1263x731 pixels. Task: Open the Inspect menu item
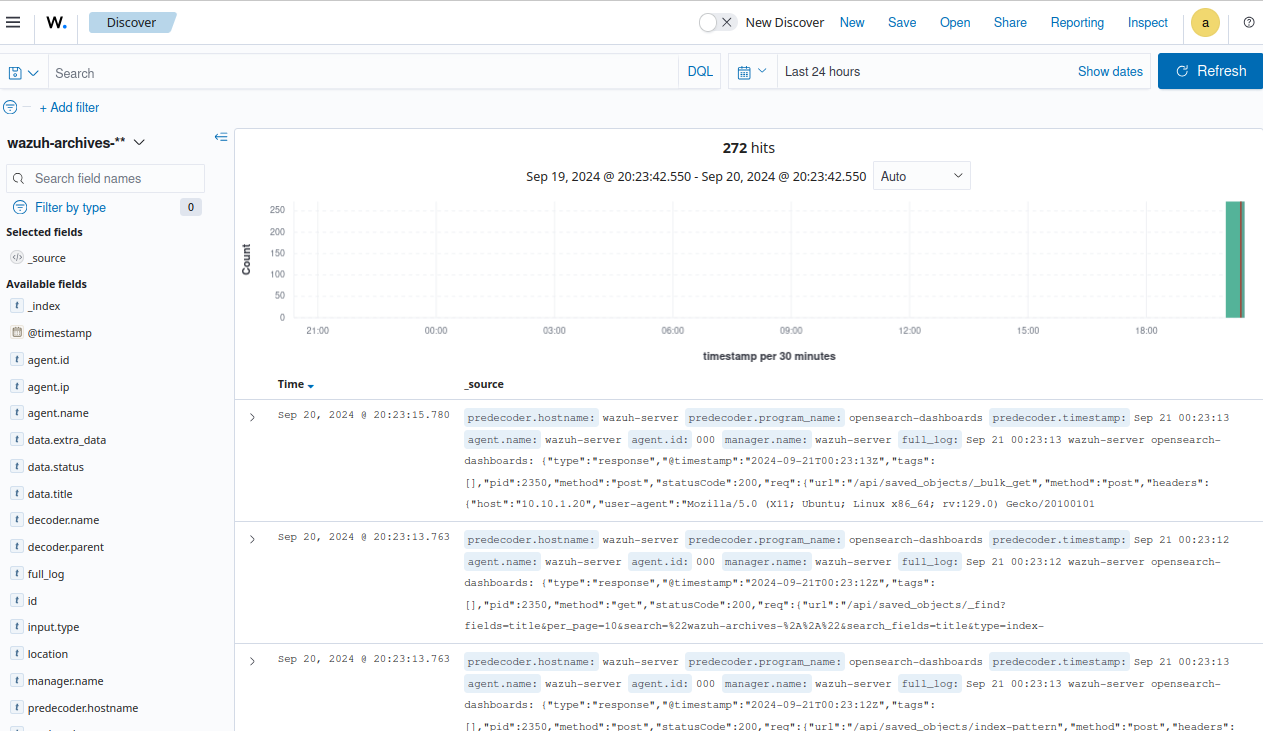(x=1147, y=22)
